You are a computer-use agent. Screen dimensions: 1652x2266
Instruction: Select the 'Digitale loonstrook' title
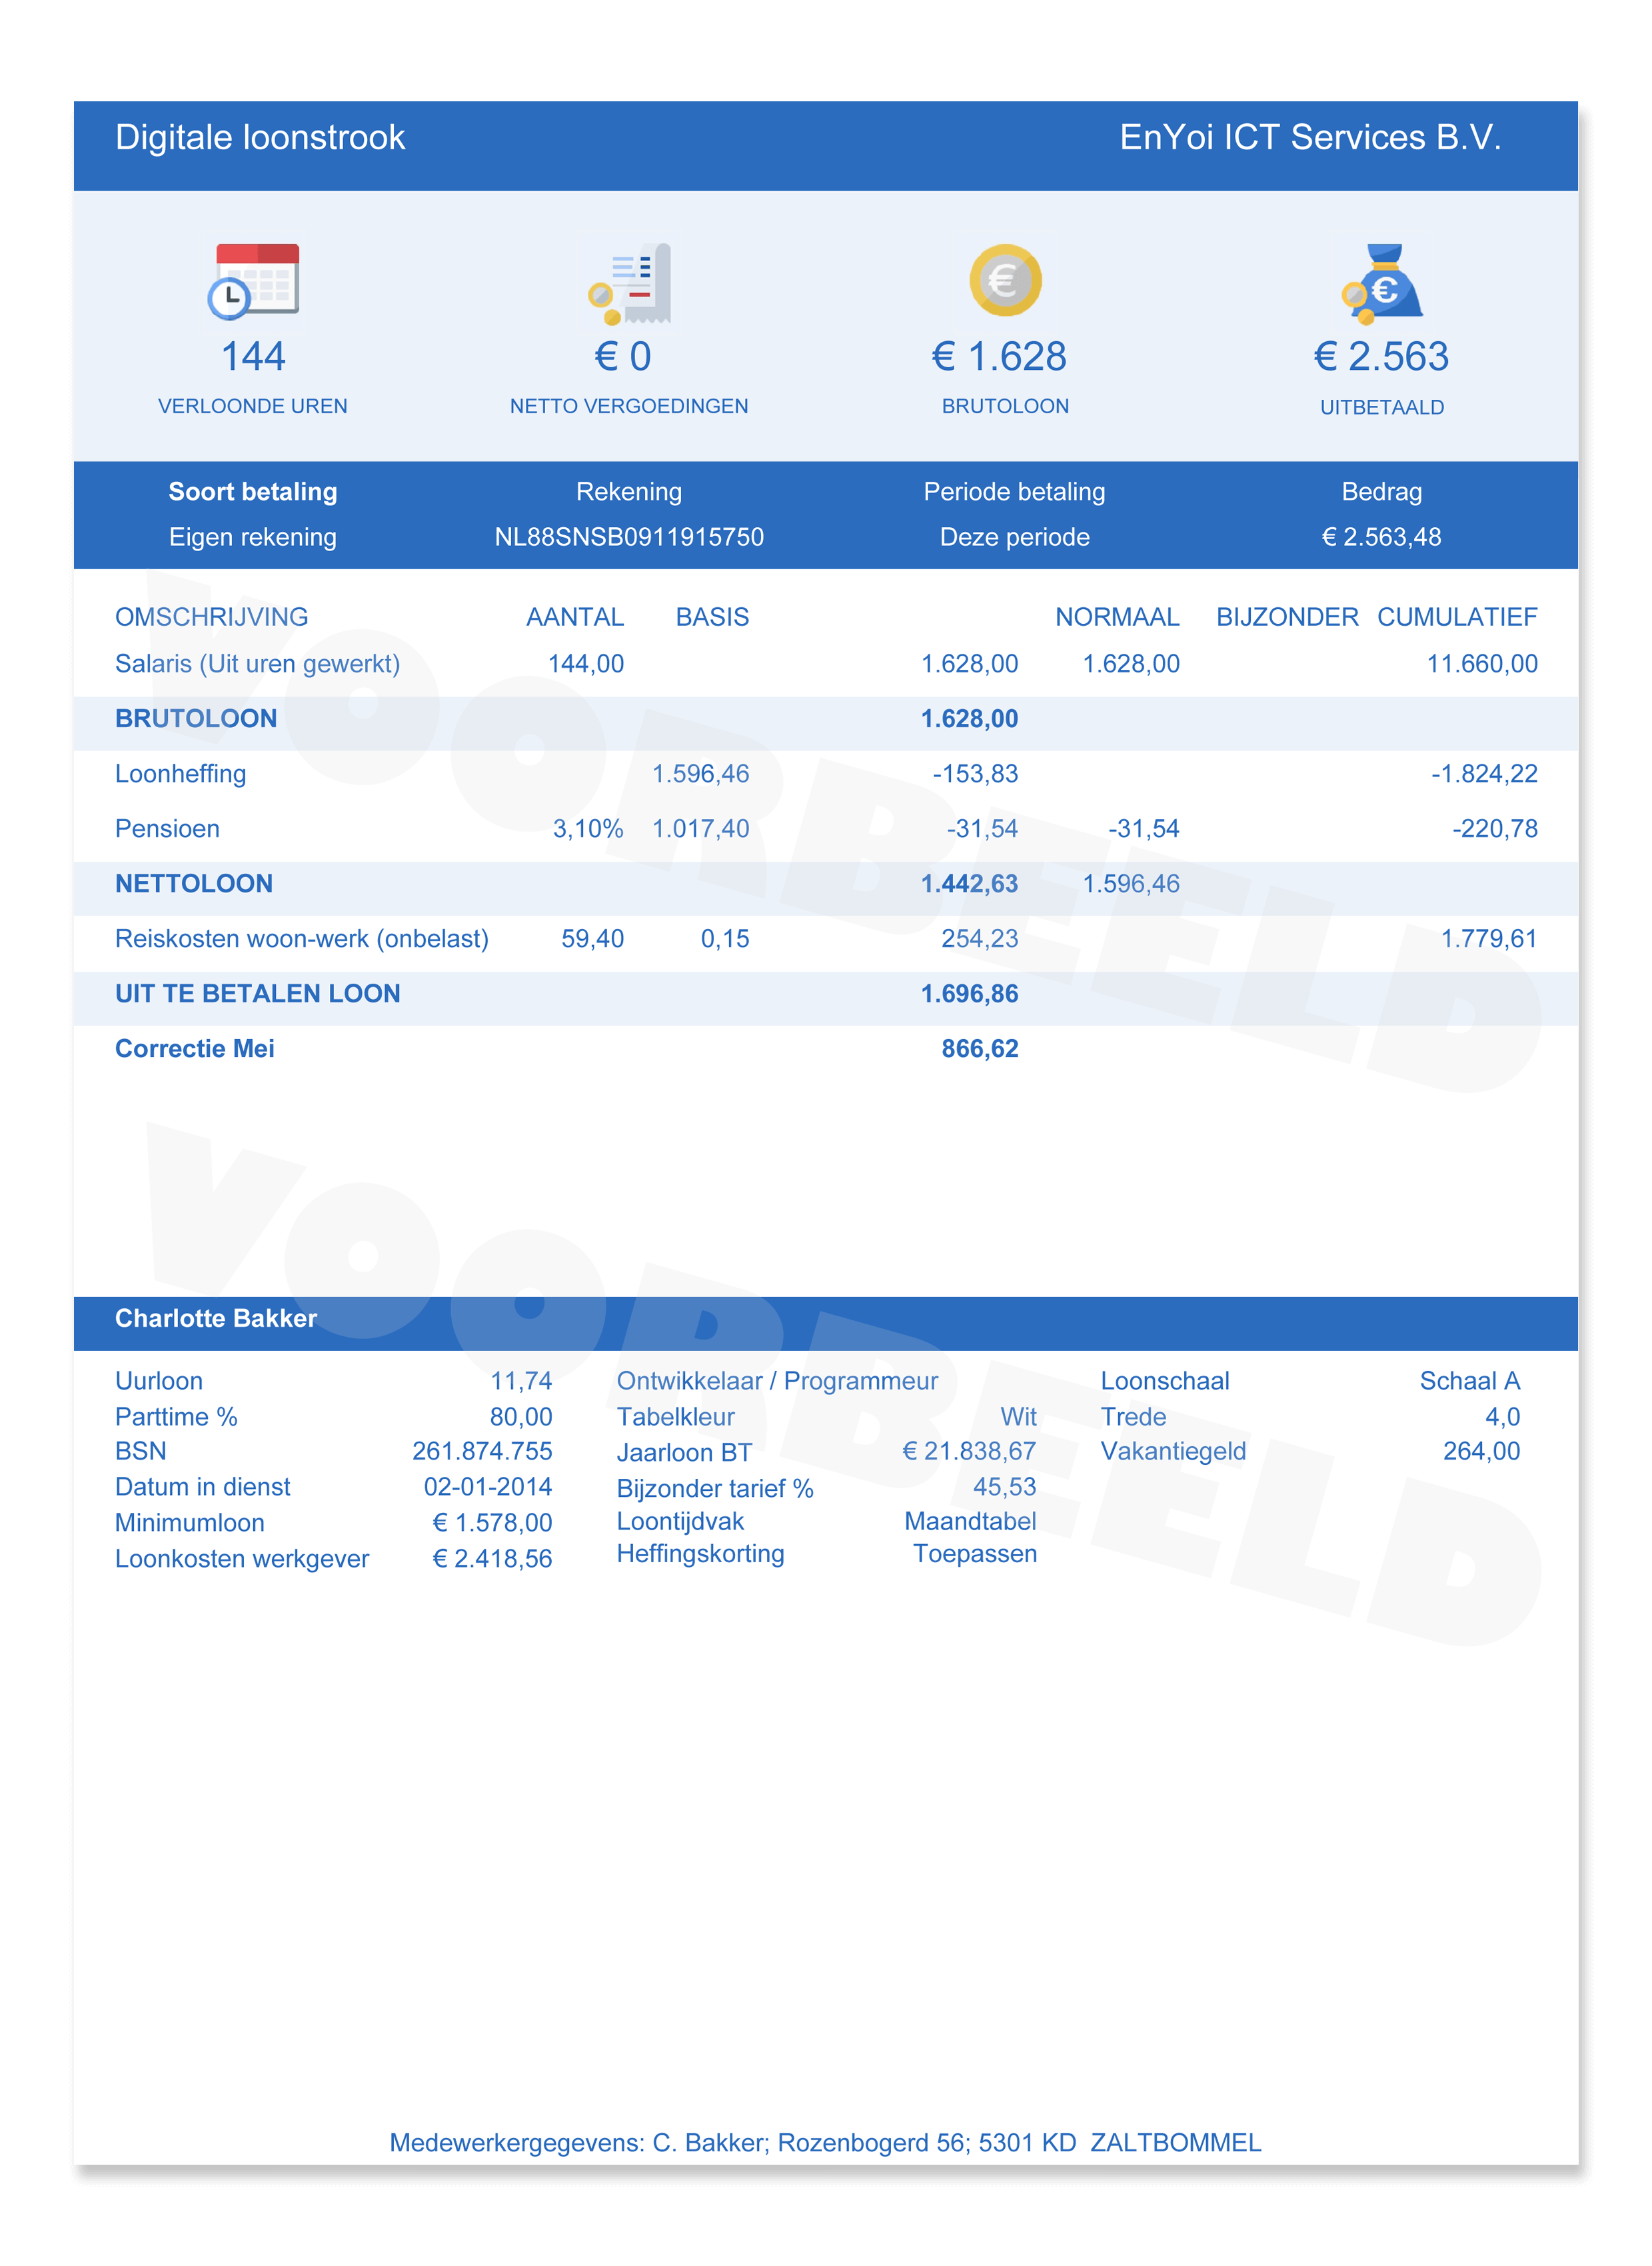coord(260,137)
